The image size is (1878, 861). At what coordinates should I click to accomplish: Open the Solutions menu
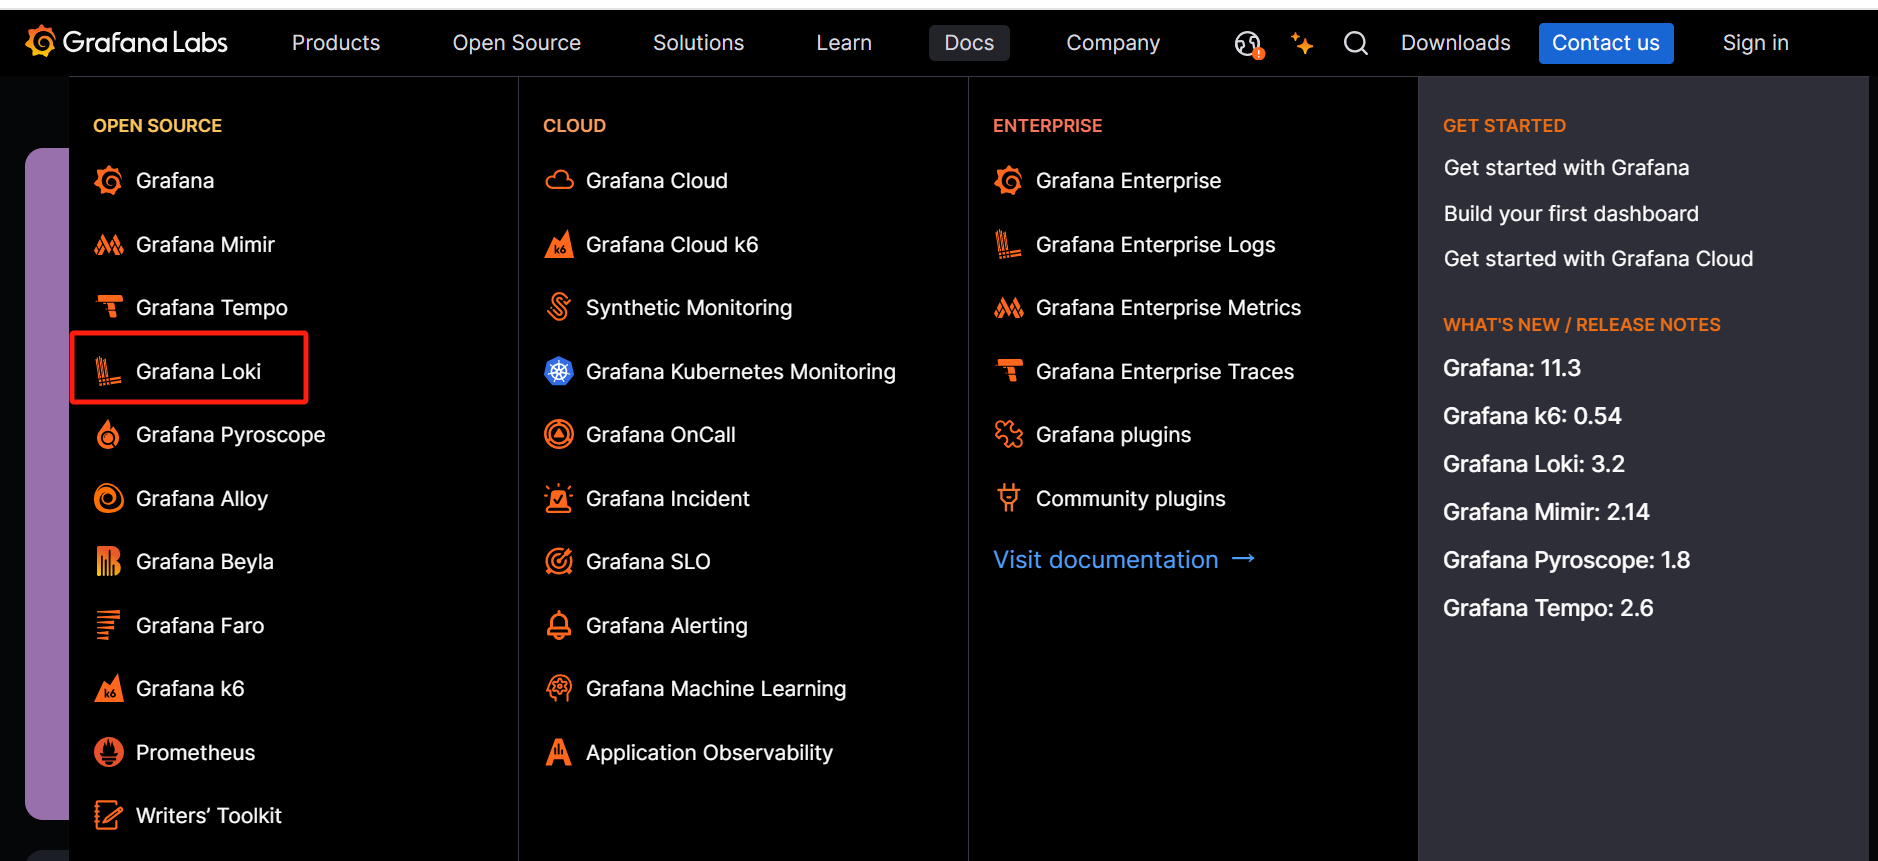pos(698,43)
